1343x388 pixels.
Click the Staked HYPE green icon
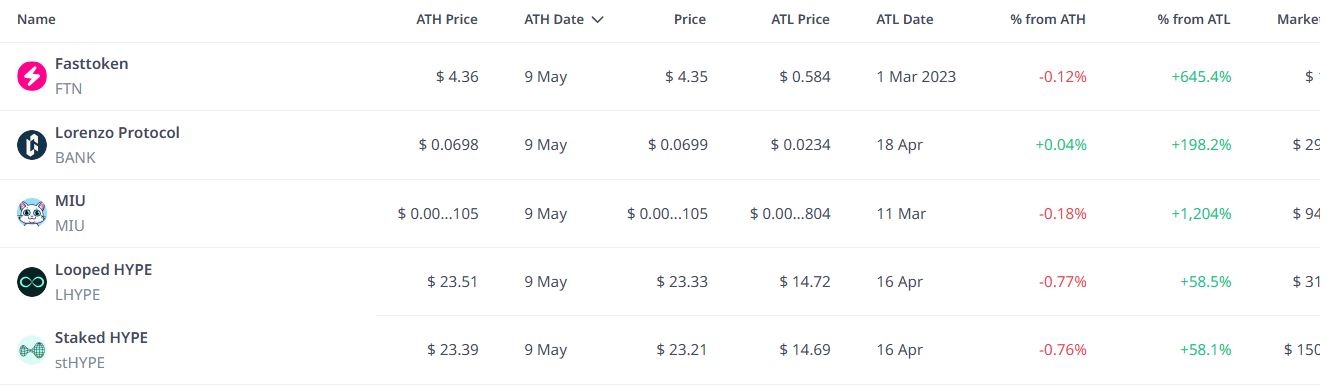[32, 350]
